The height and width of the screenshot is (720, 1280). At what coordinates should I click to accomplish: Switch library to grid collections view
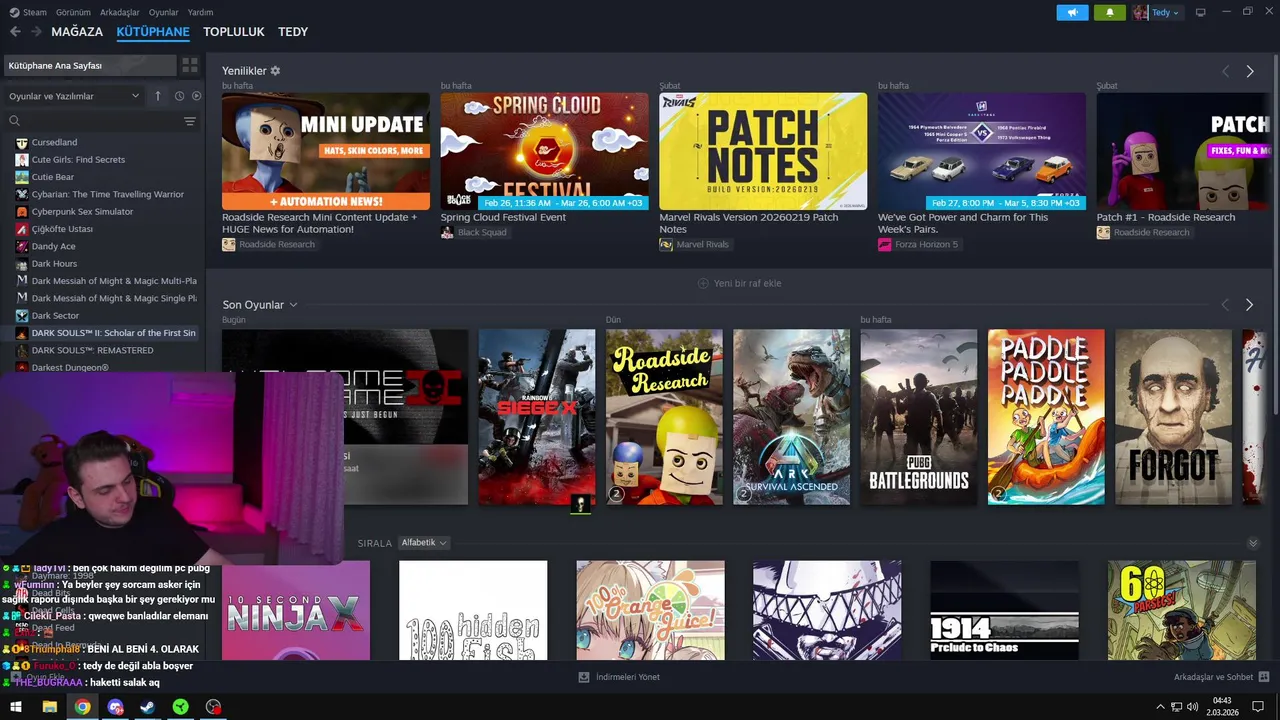[x=189, y=66]
